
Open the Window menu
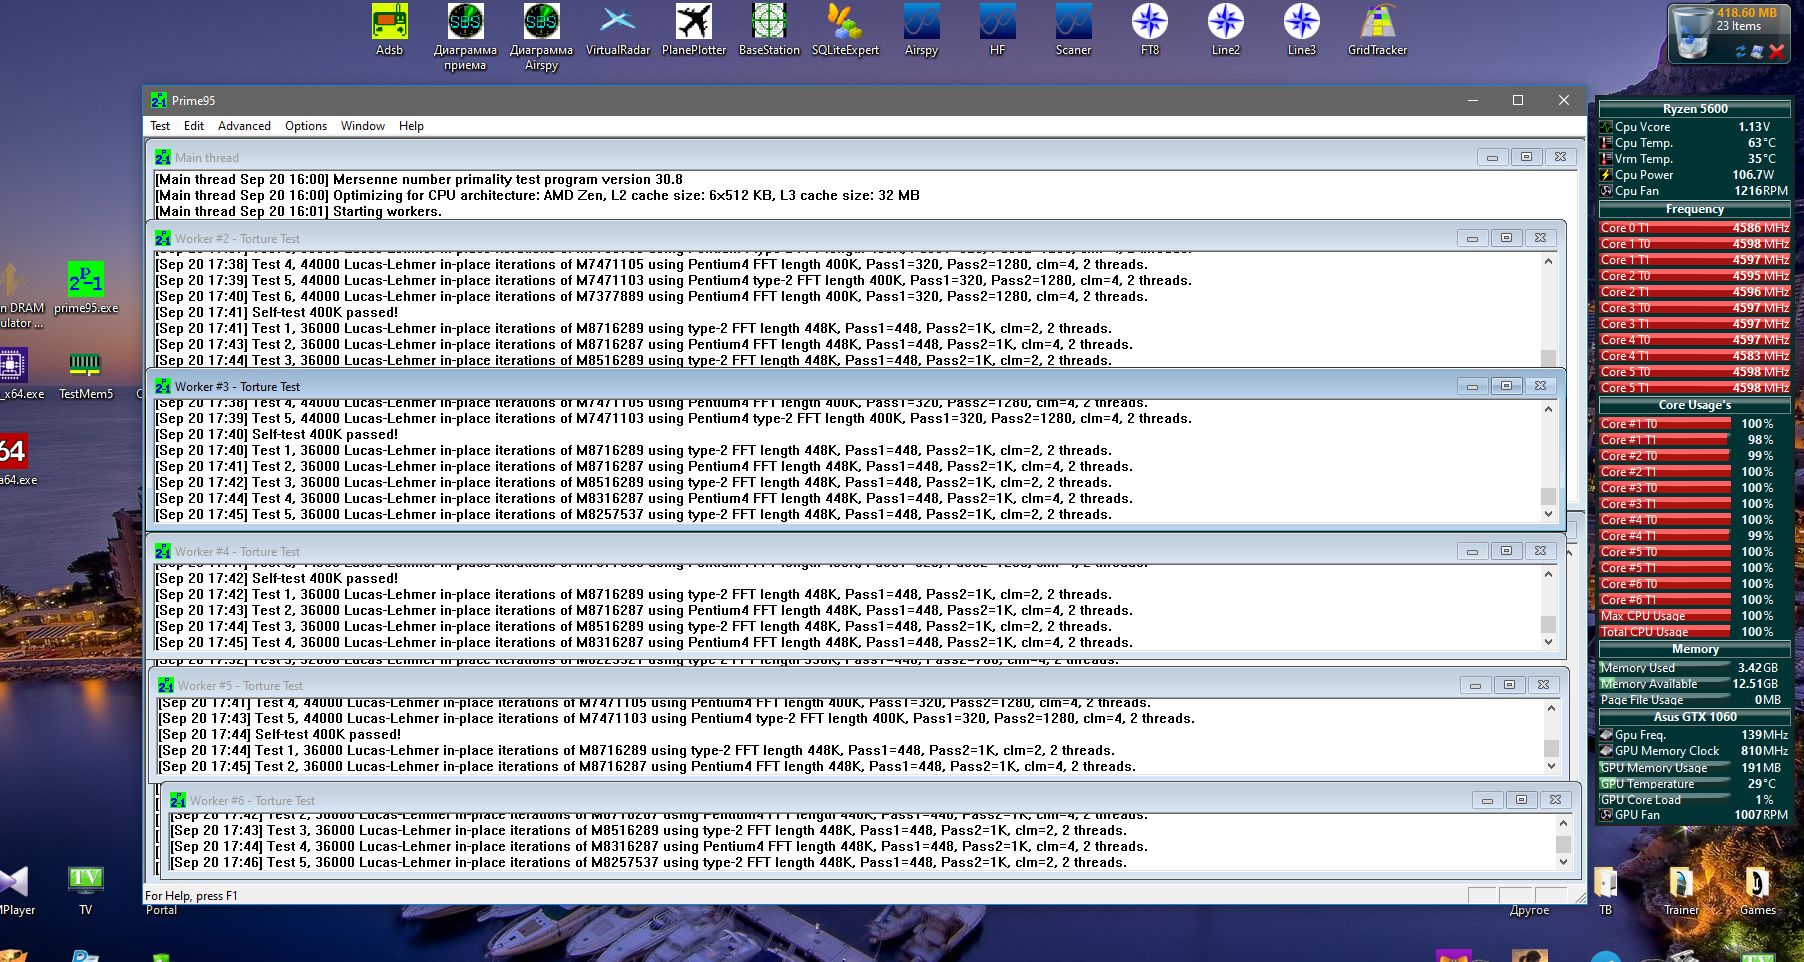[362, 126]
